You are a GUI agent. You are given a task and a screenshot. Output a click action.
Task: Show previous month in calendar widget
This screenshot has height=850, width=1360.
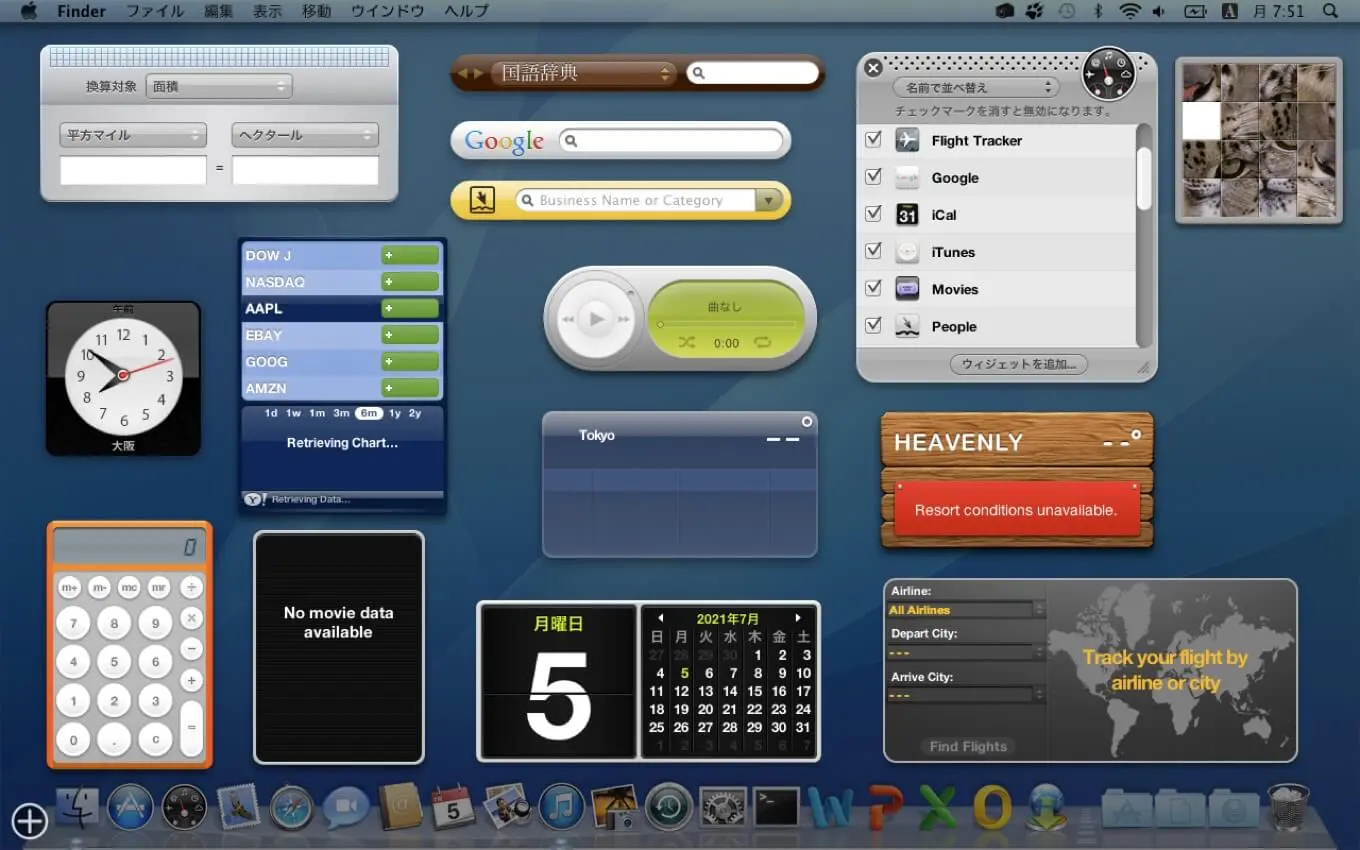661,618
